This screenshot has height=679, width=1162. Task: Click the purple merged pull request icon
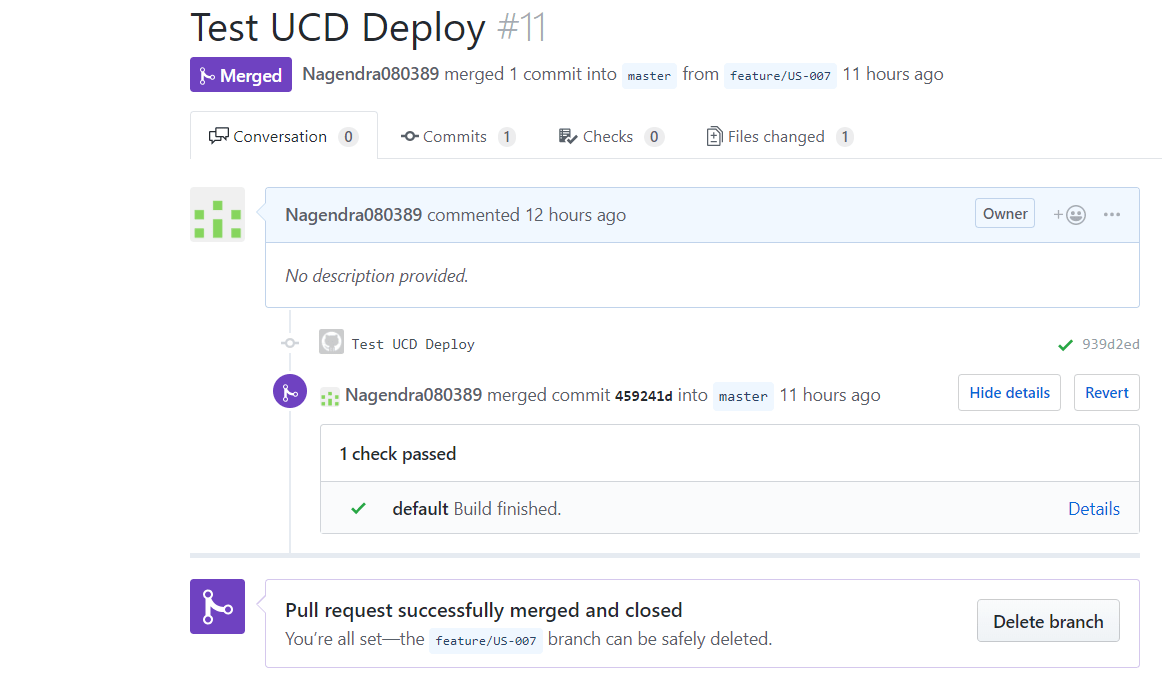(x=289, y=391)
